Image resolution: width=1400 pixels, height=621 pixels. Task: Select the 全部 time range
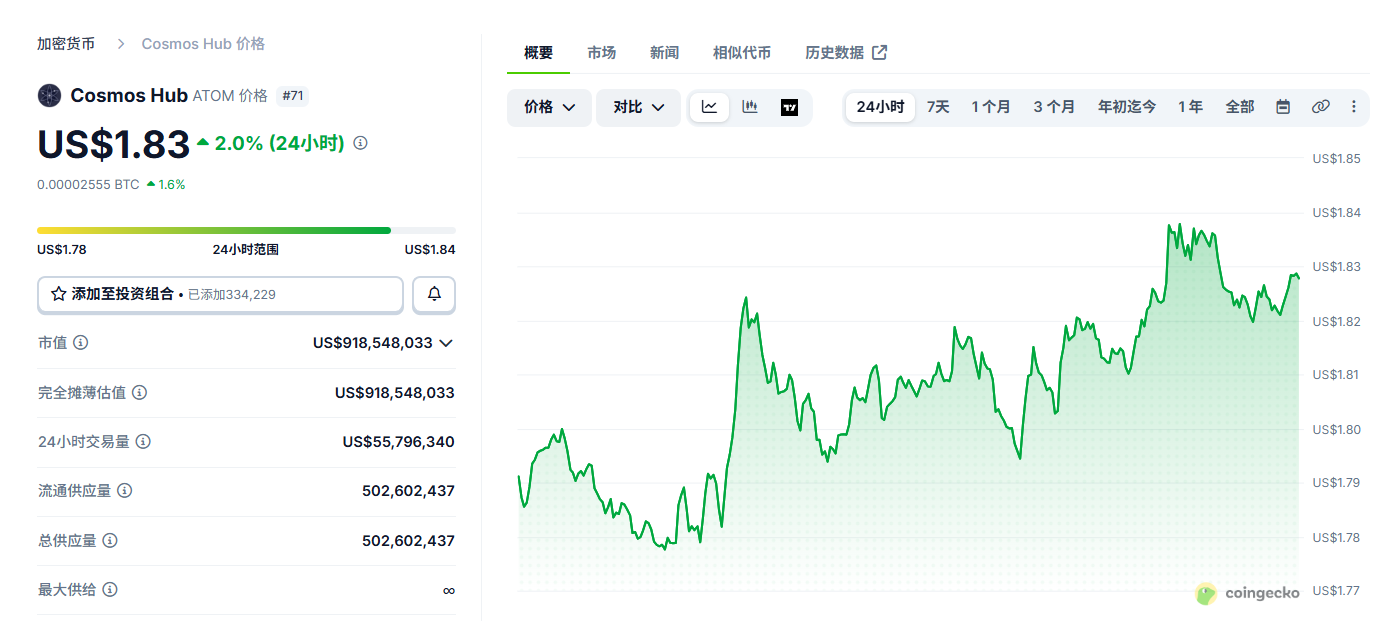click(x=1240, y=107)
